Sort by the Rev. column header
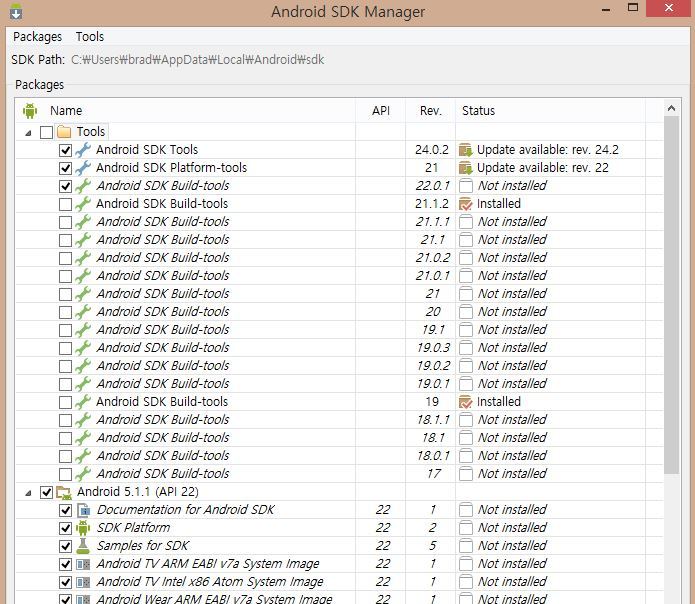The width and height of the screenshot is (695, 604). coord(431,111)
